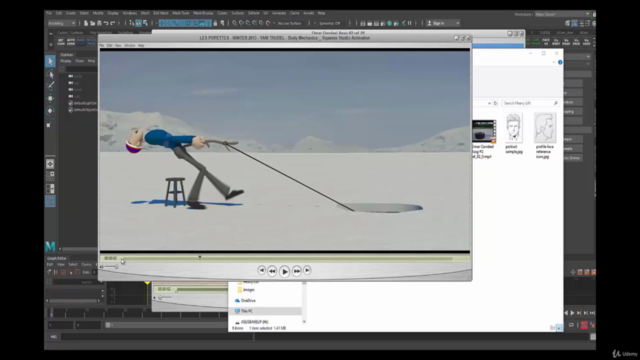This screenshot has width=640, height=360.
Task: Open the Graph Editor View menu
Action: pos(61,264)
